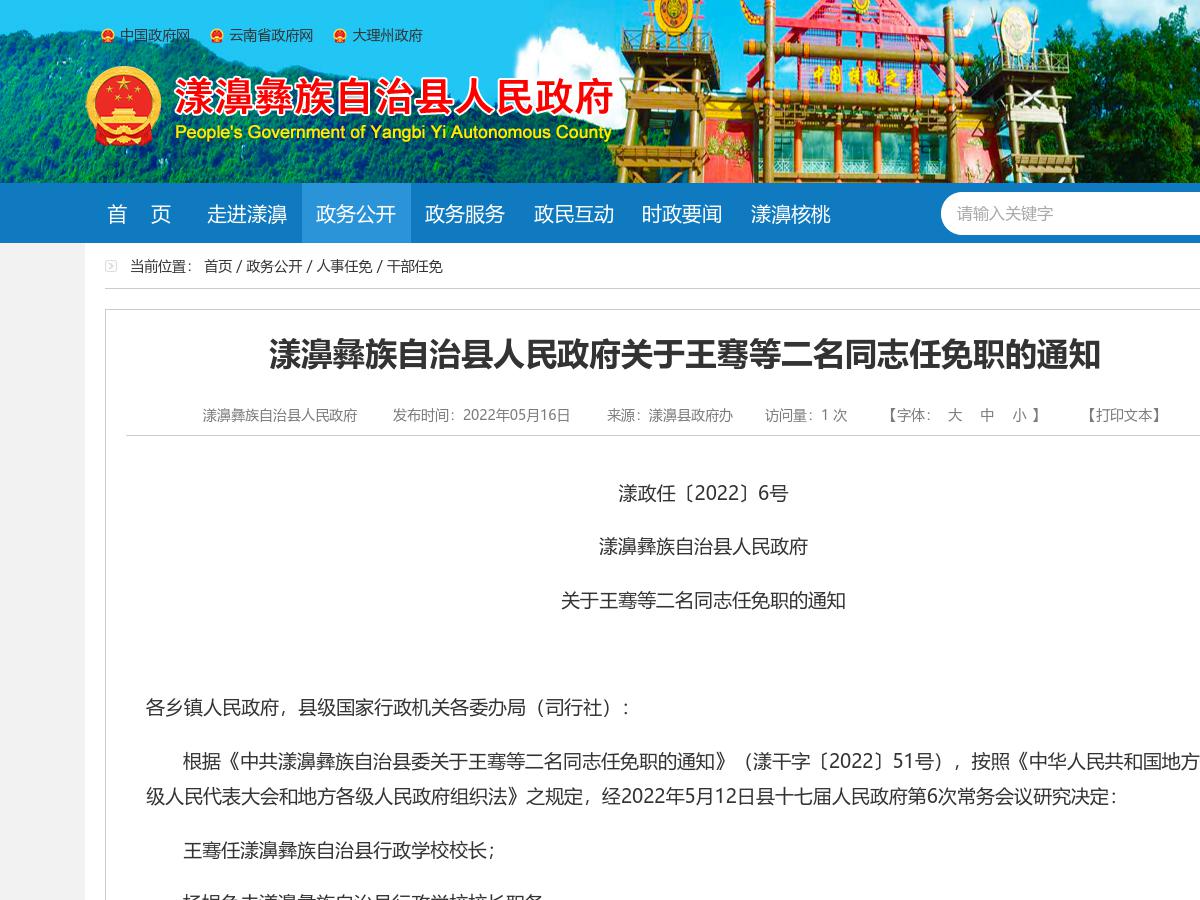Select the 政务公开 navigation tab
Screen dimensions: 1200x900
(x=356, y=214)
